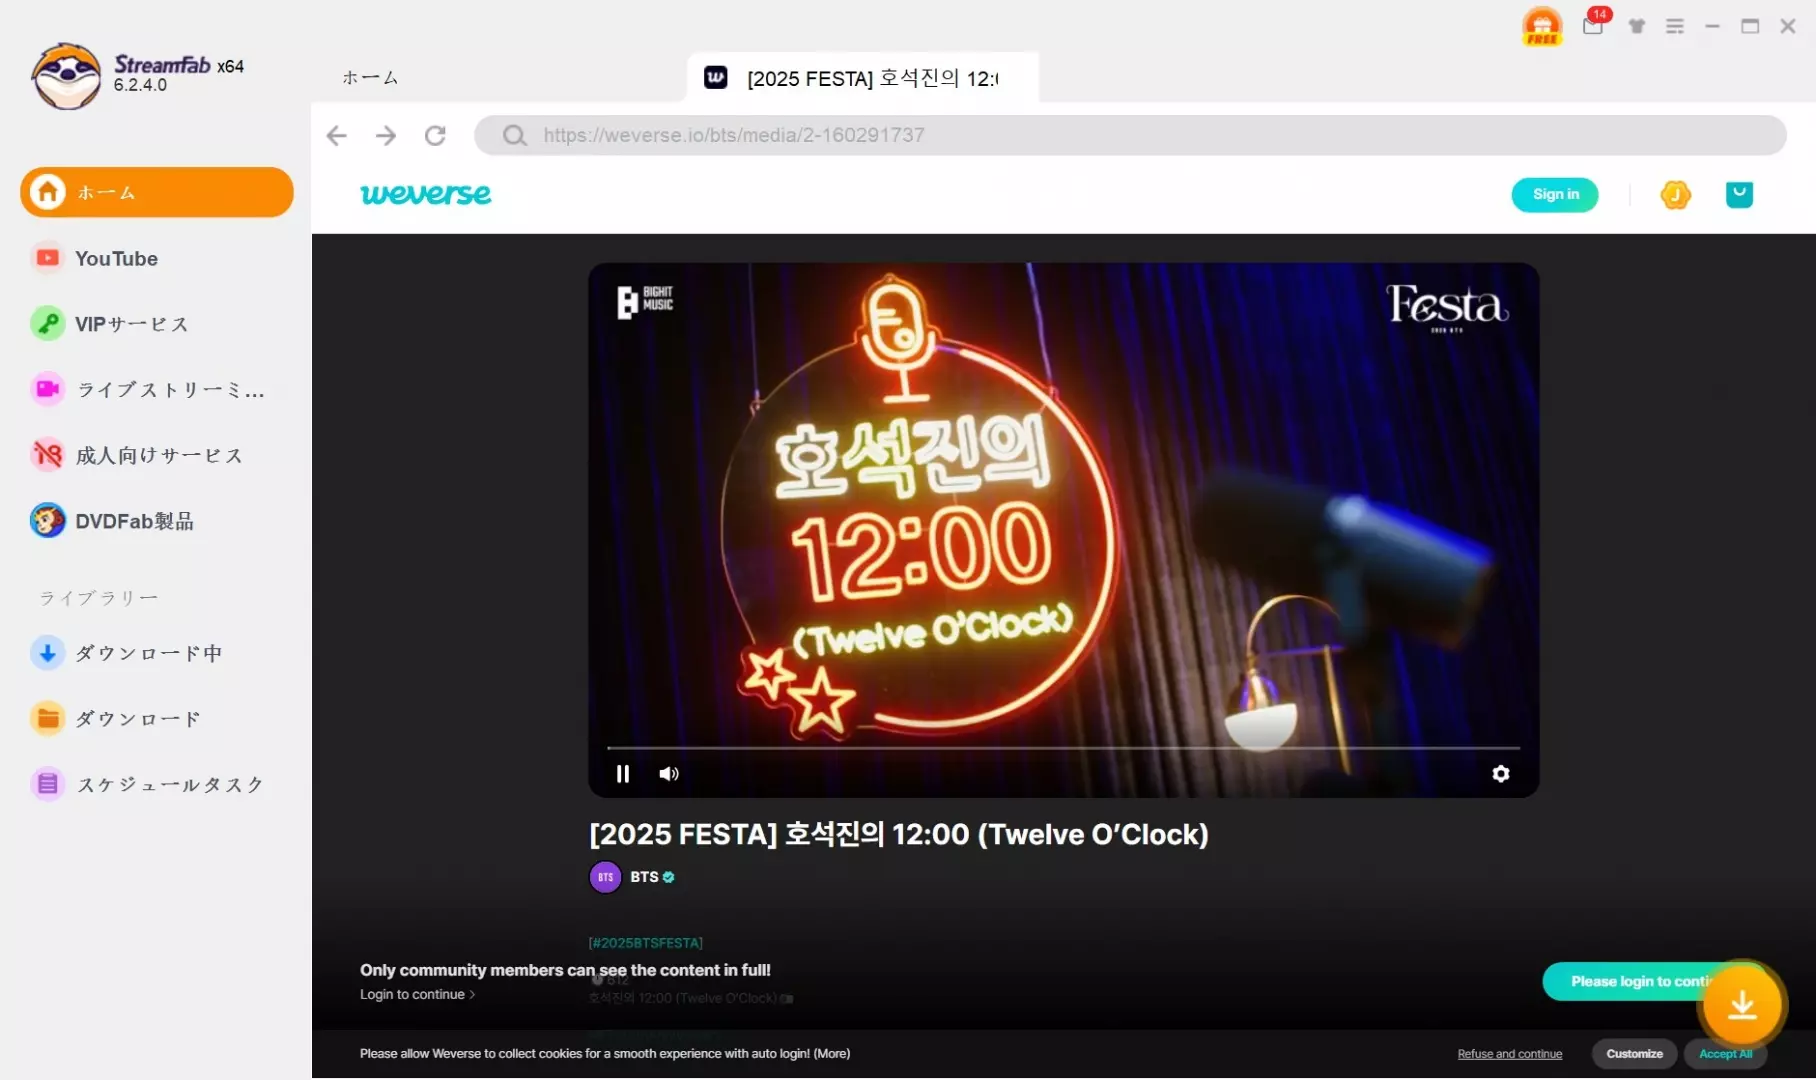Select ホーム in the sidebar
The width and height of the screenshot is (1816, 1080).
pos(157,192)
